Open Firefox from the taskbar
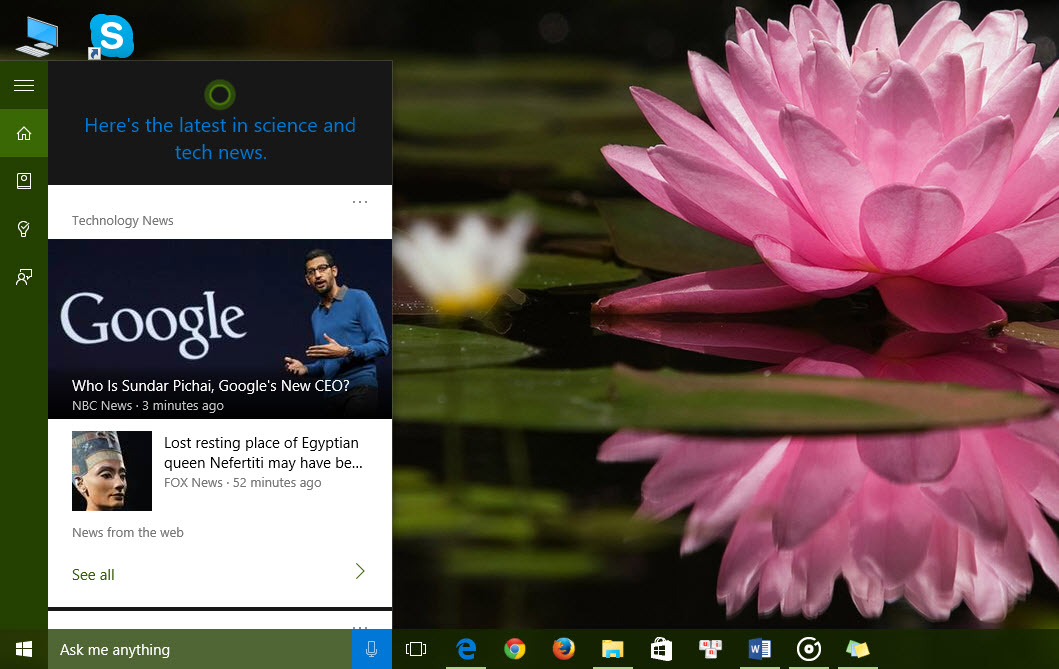Image resolution: width=1059 pixels, height=669 pixels. (564, 649)
